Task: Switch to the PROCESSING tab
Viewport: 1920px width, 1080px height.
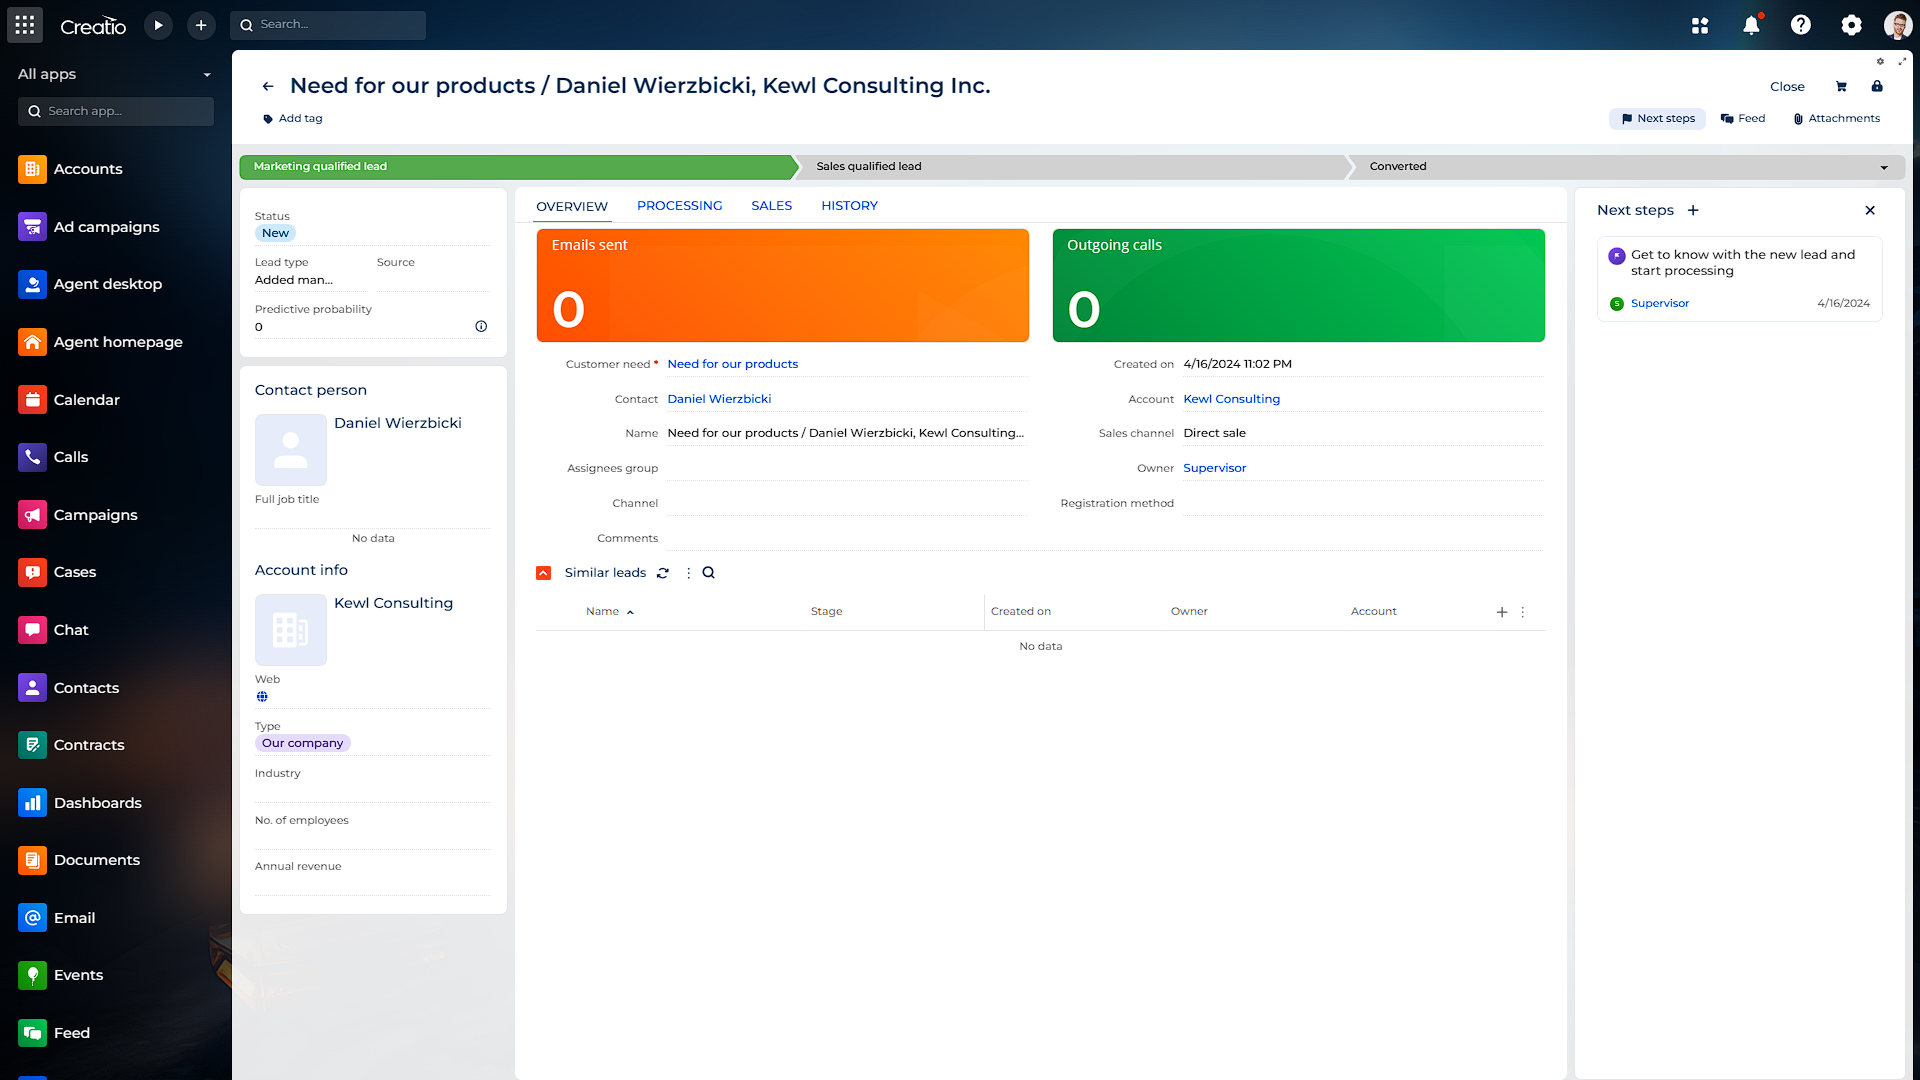Action: (x=679, y=206)
